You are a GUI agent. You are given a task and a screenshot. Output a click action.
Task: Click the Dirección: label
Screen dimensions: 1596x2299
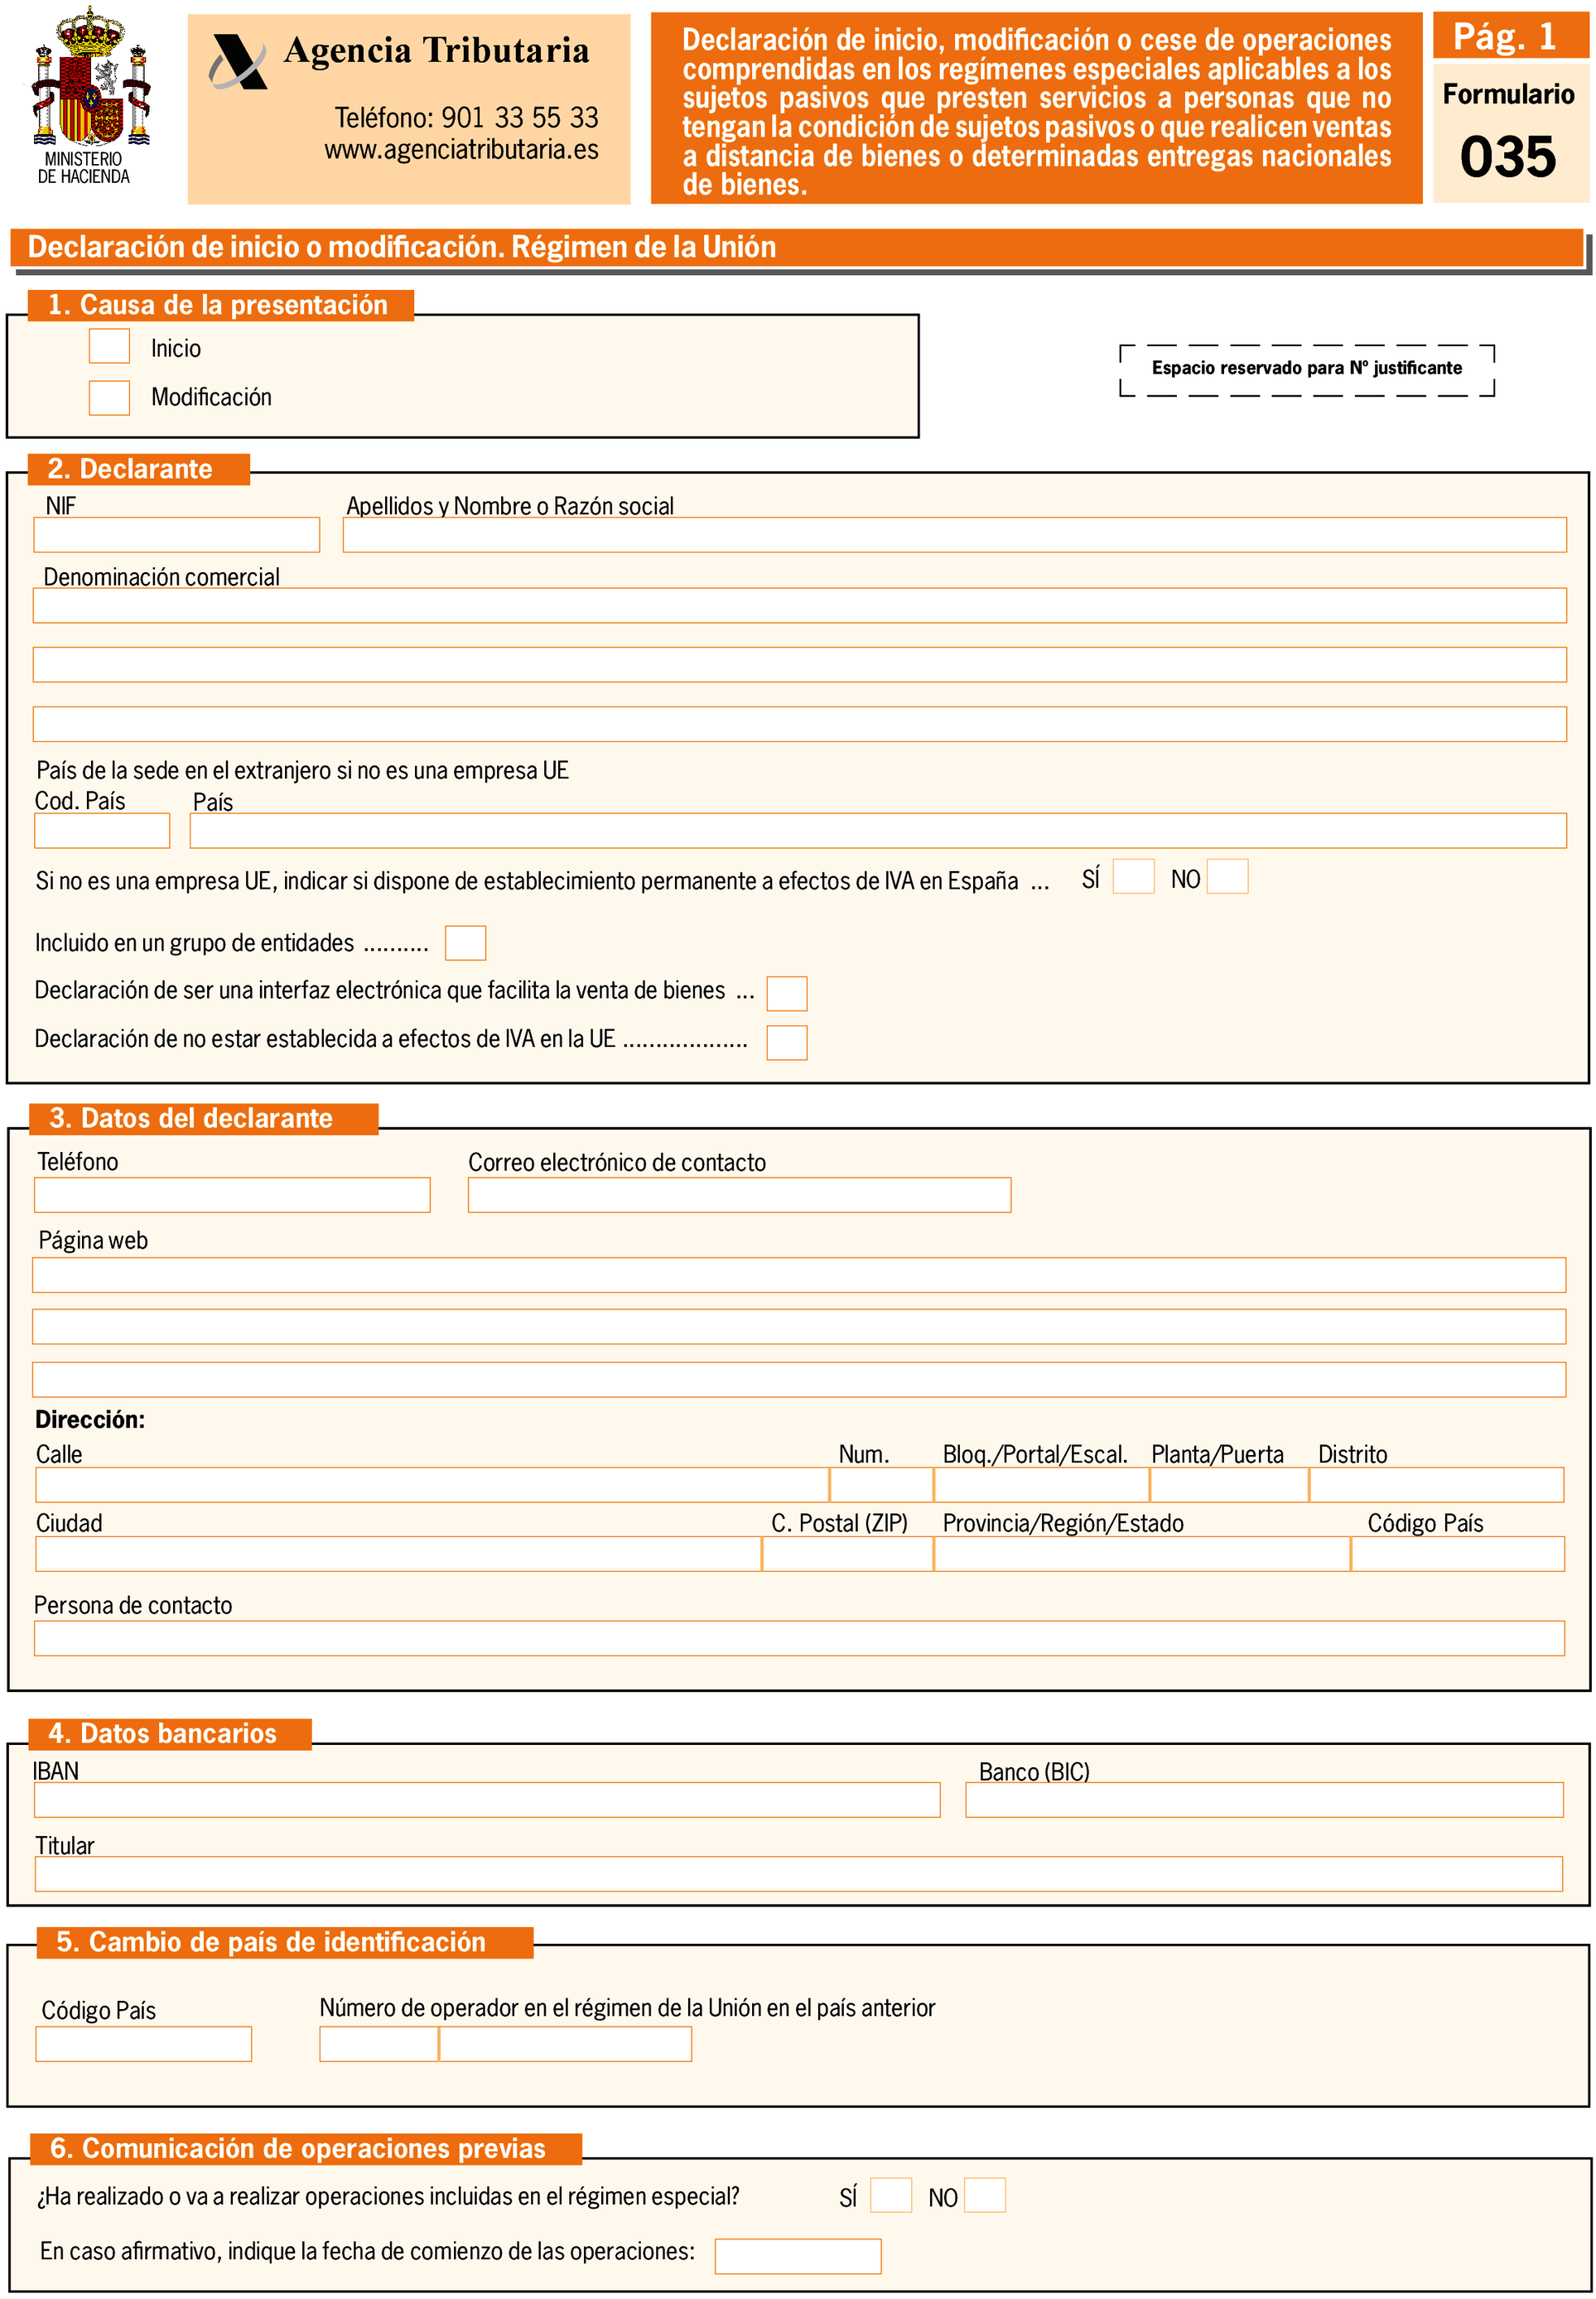(90, 1419)
